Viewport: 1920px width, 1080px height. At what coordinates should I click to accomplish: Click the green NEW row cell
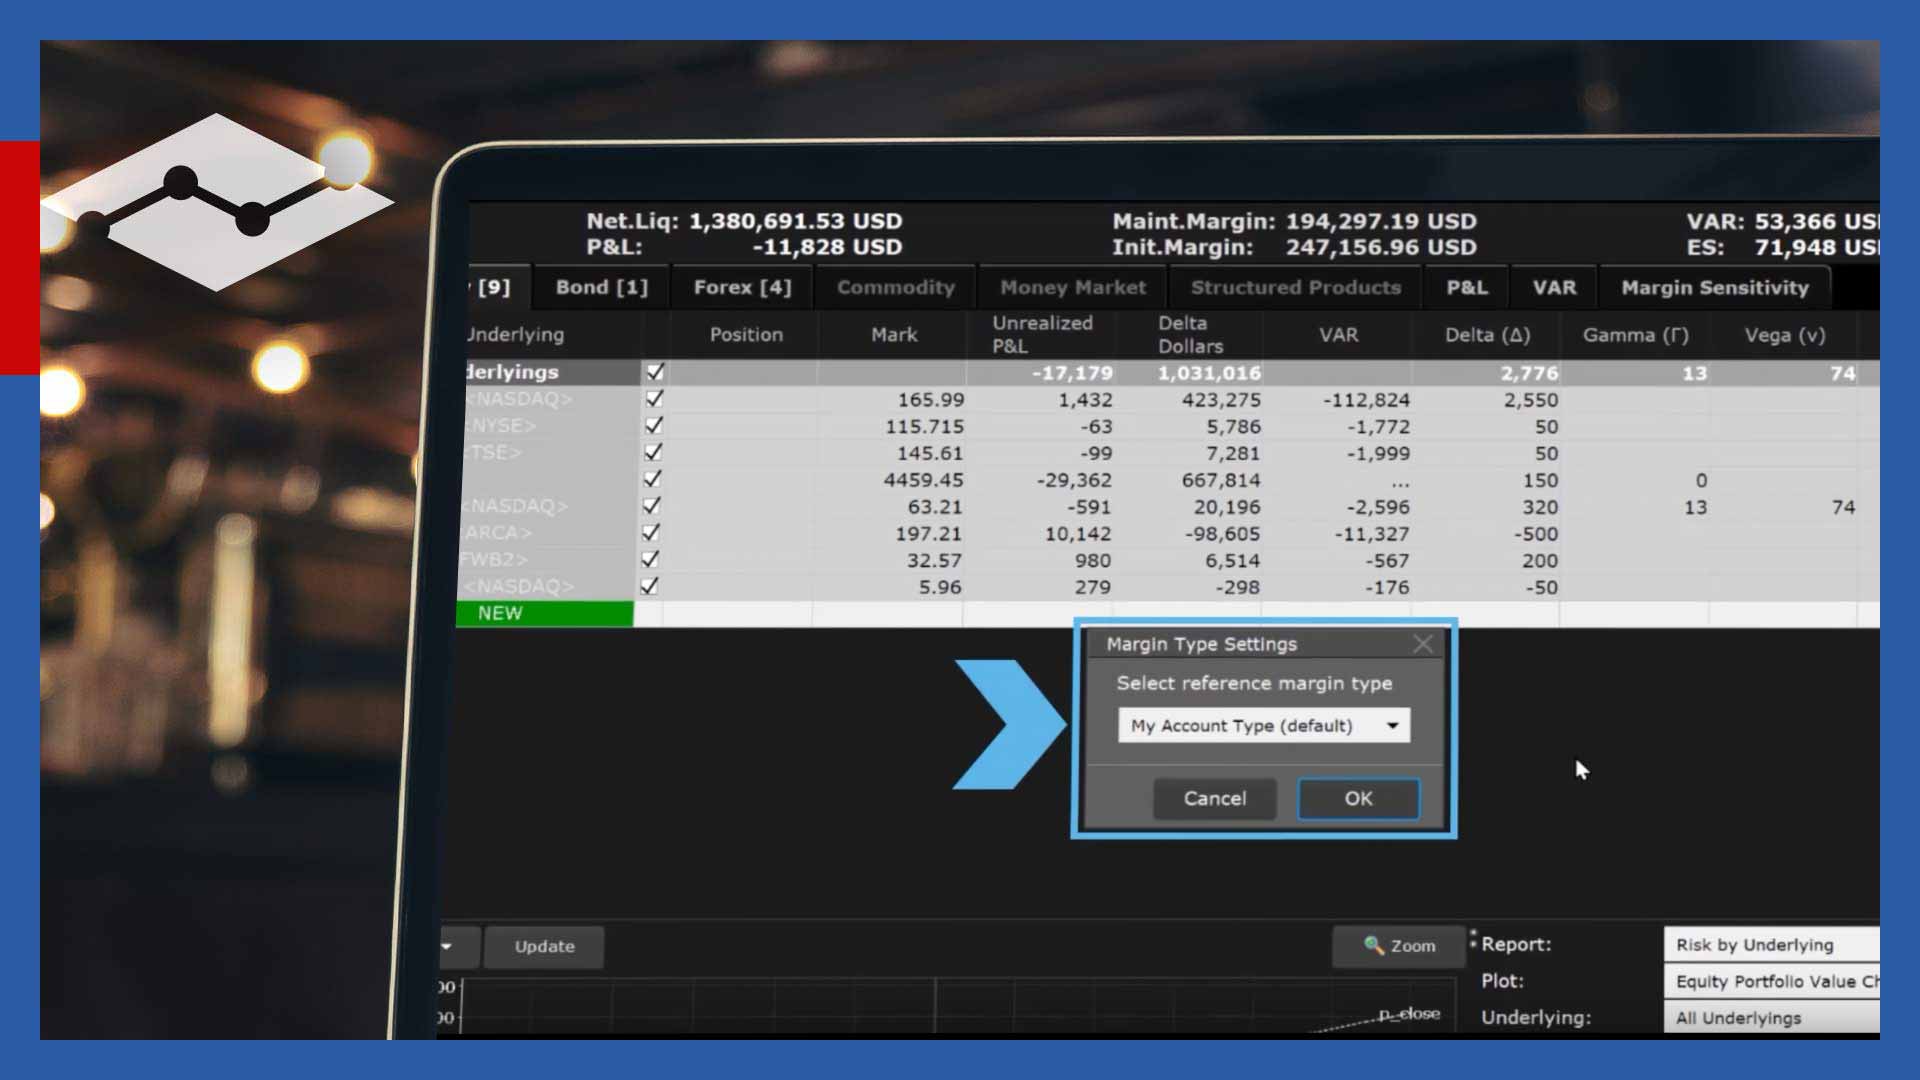pyautogui.click(x=545, y=613)
